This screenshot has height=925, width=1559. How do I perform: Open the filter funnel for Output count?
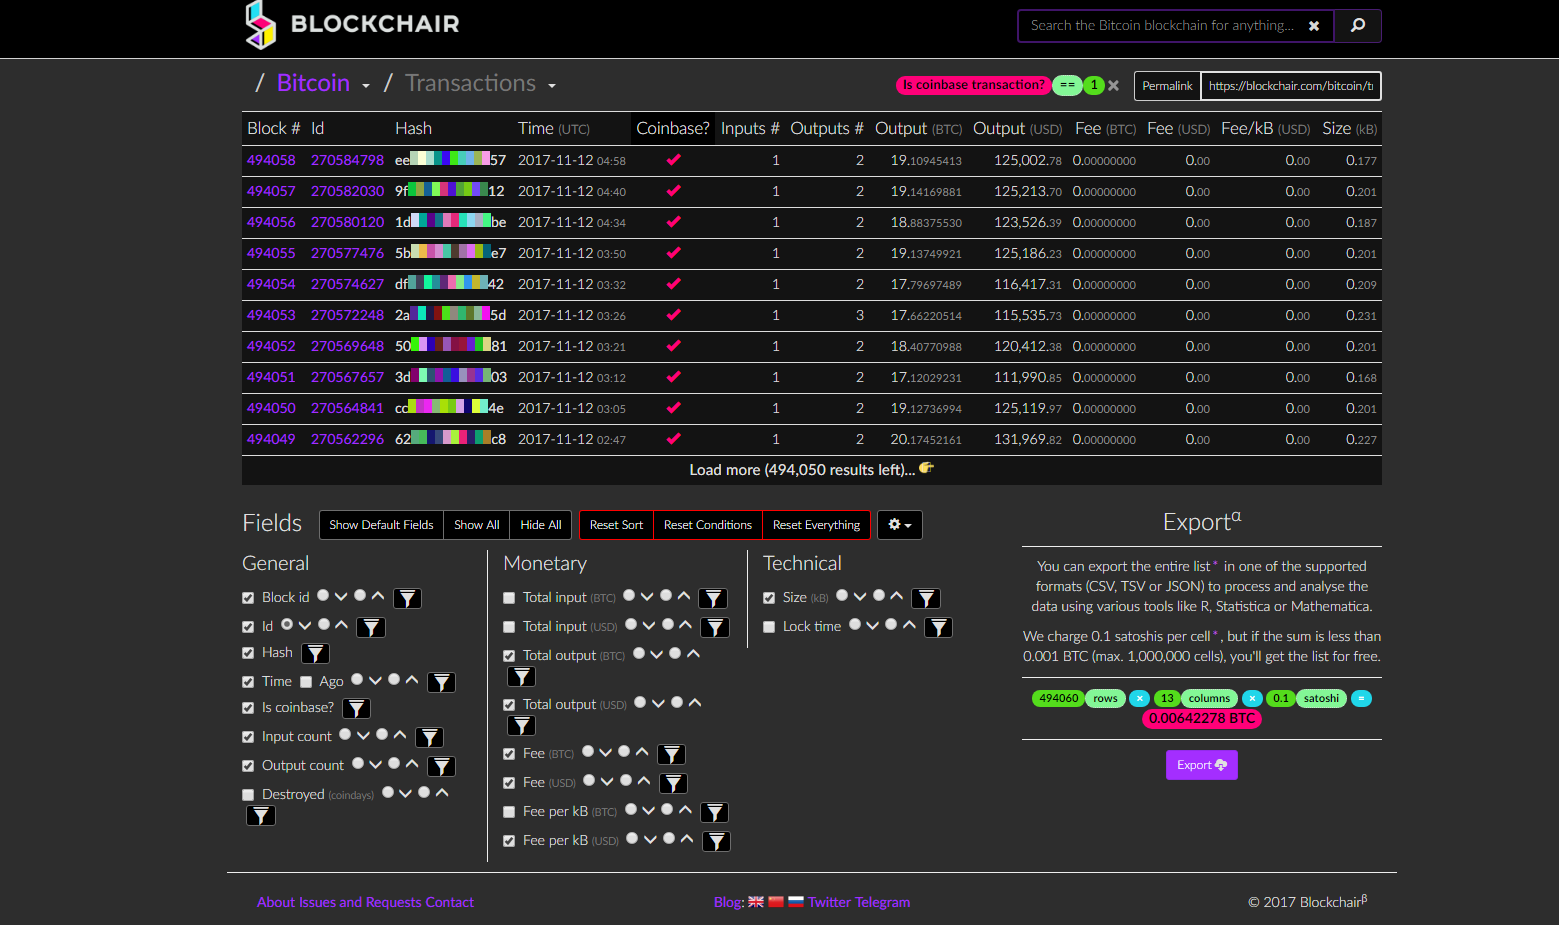pyautogui.click(x=441, y=767)
